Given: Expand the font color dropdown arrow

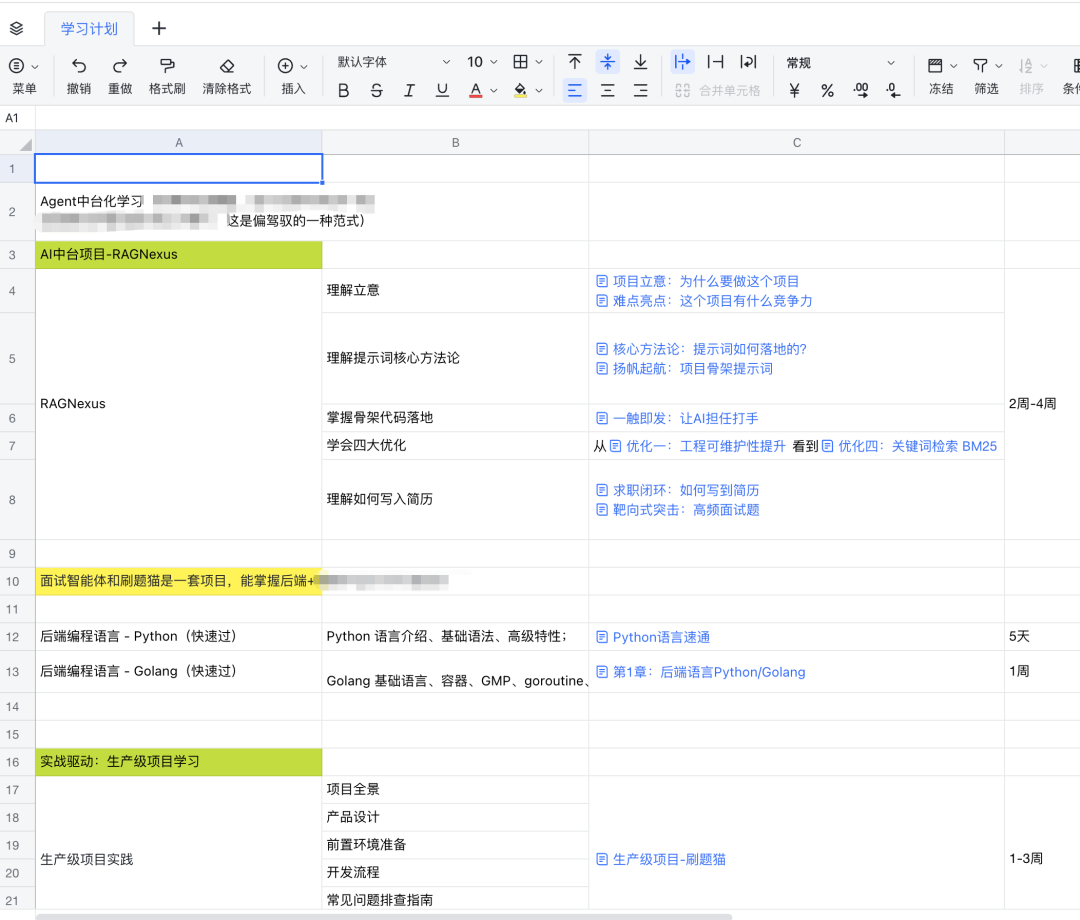Looking at the screenshot, I should (x=494, y=90).
